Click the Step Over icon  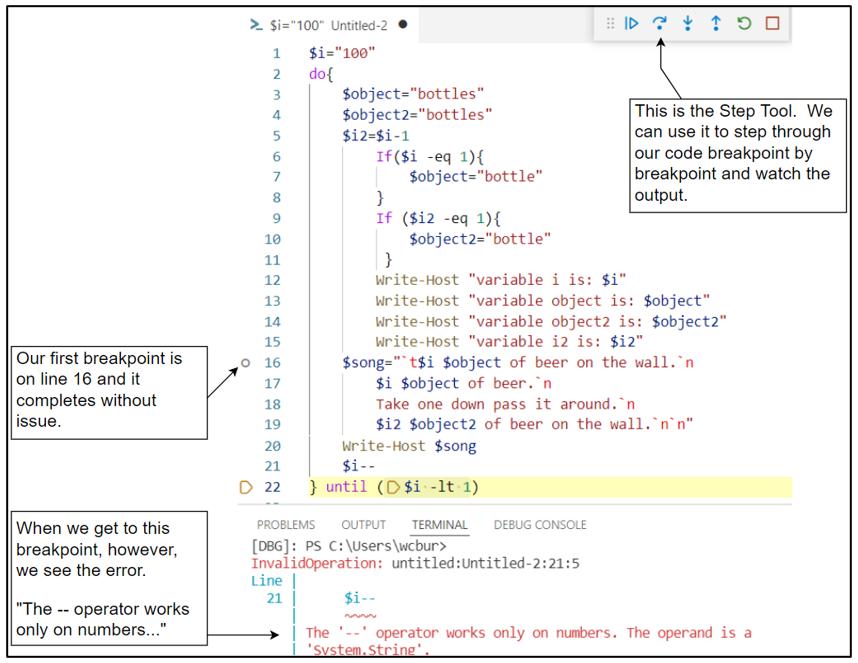click(x=661, y=25)
